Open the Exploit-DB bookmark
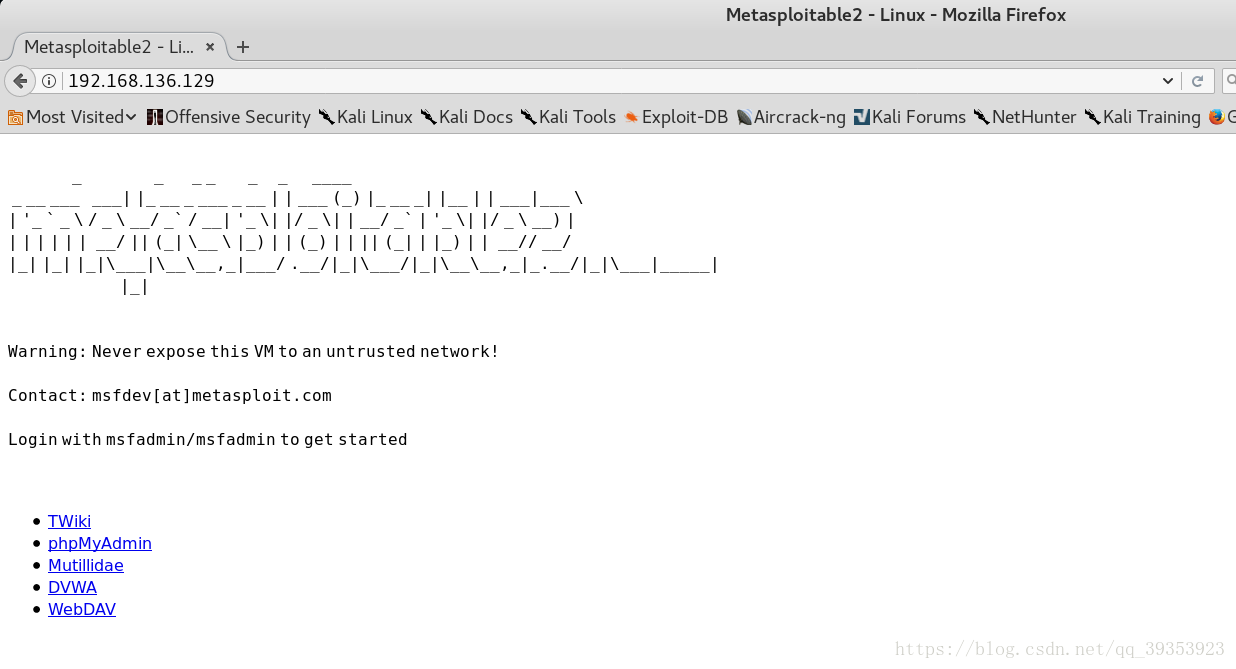Viewport: 1236px width, 669px height. pos(676,117)
